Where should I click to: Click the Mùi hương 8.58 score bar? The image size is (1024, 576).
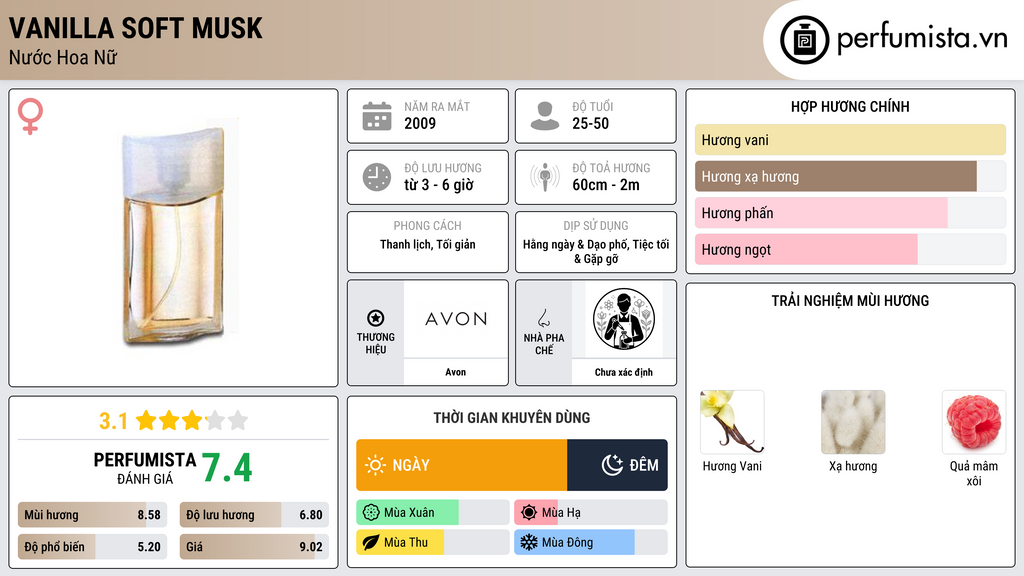point(92,515)
